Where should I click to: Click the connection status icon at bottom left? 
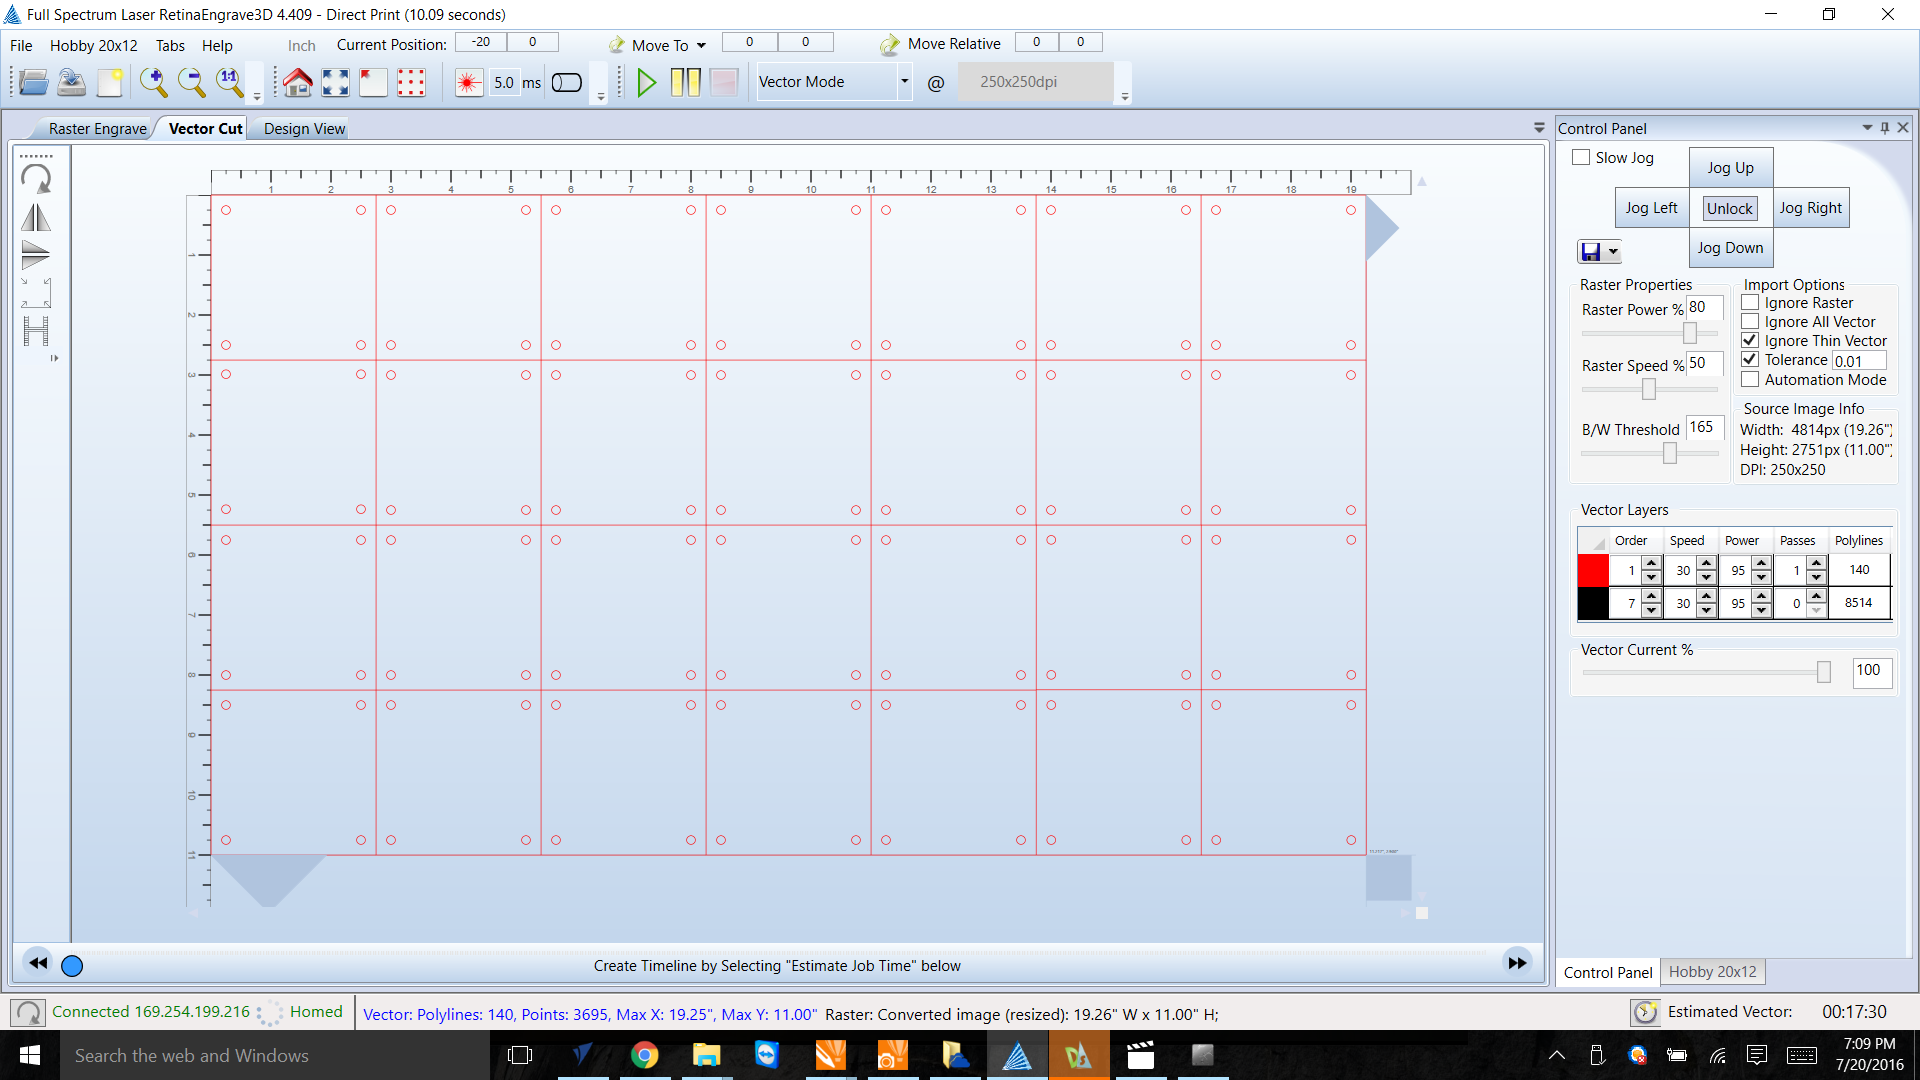pyautogui.click(x=28, y=1013)
